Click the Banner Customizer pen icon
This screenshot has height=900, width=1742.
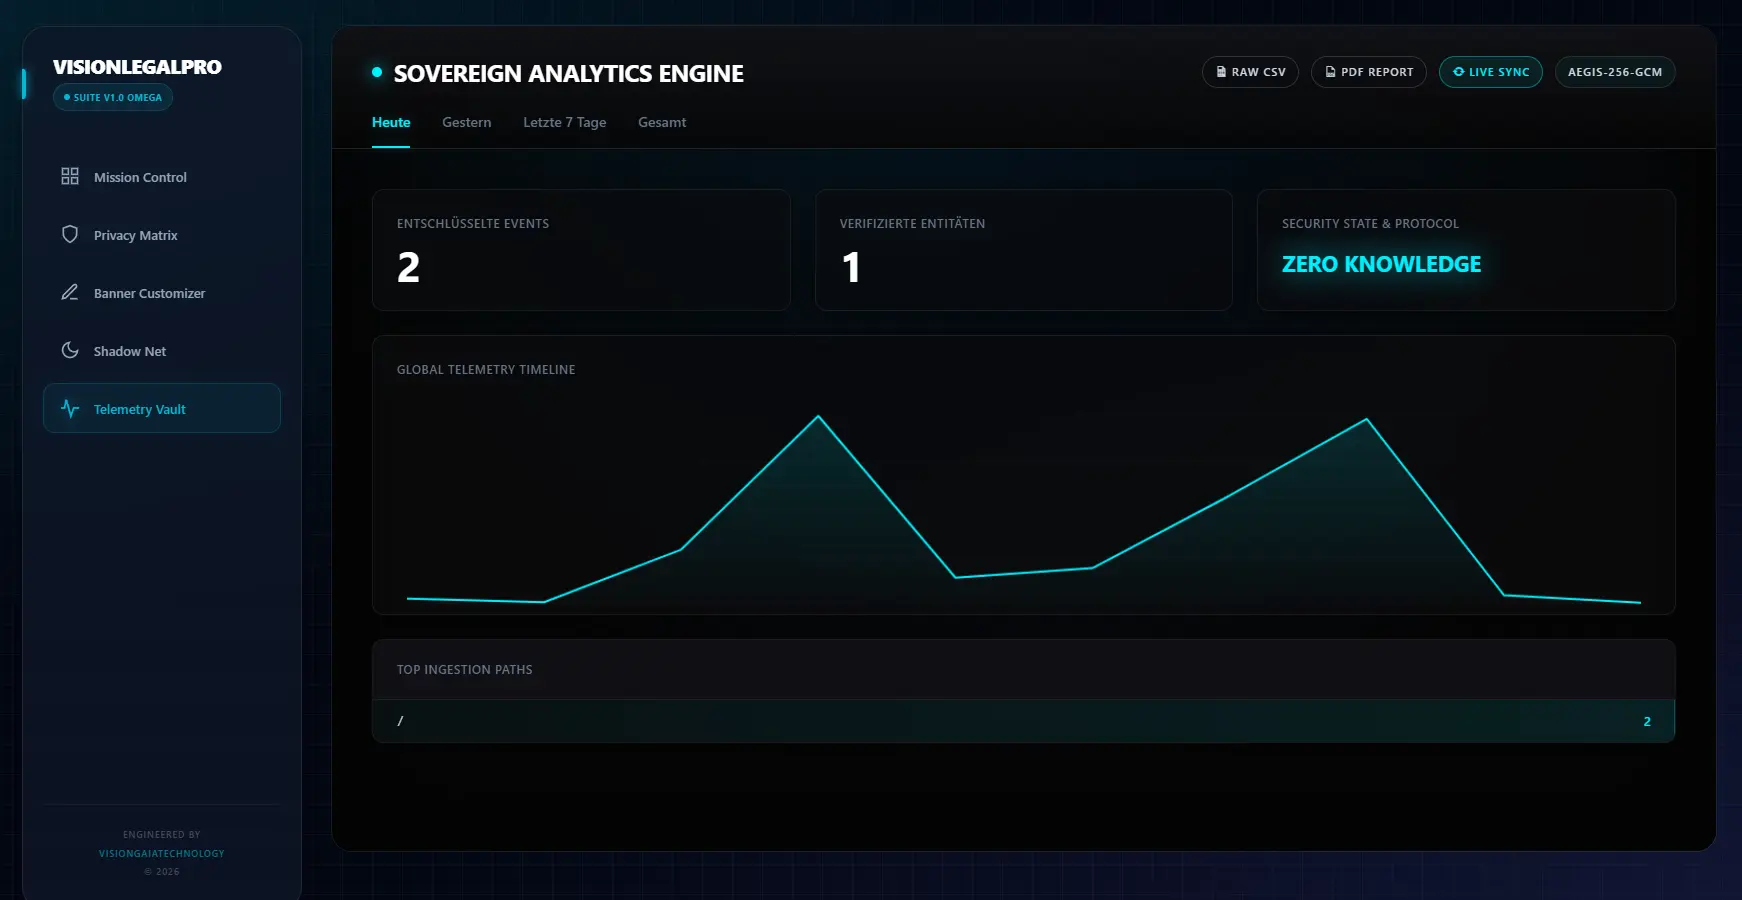(x=70, y=292)
